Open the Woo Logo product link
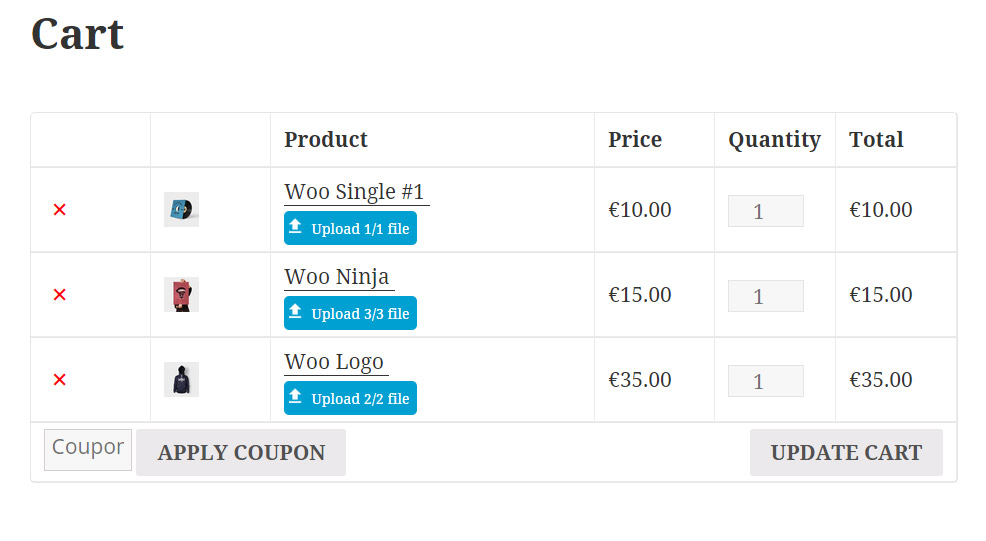Screen dimensions: 986x541 pos(334,362)
